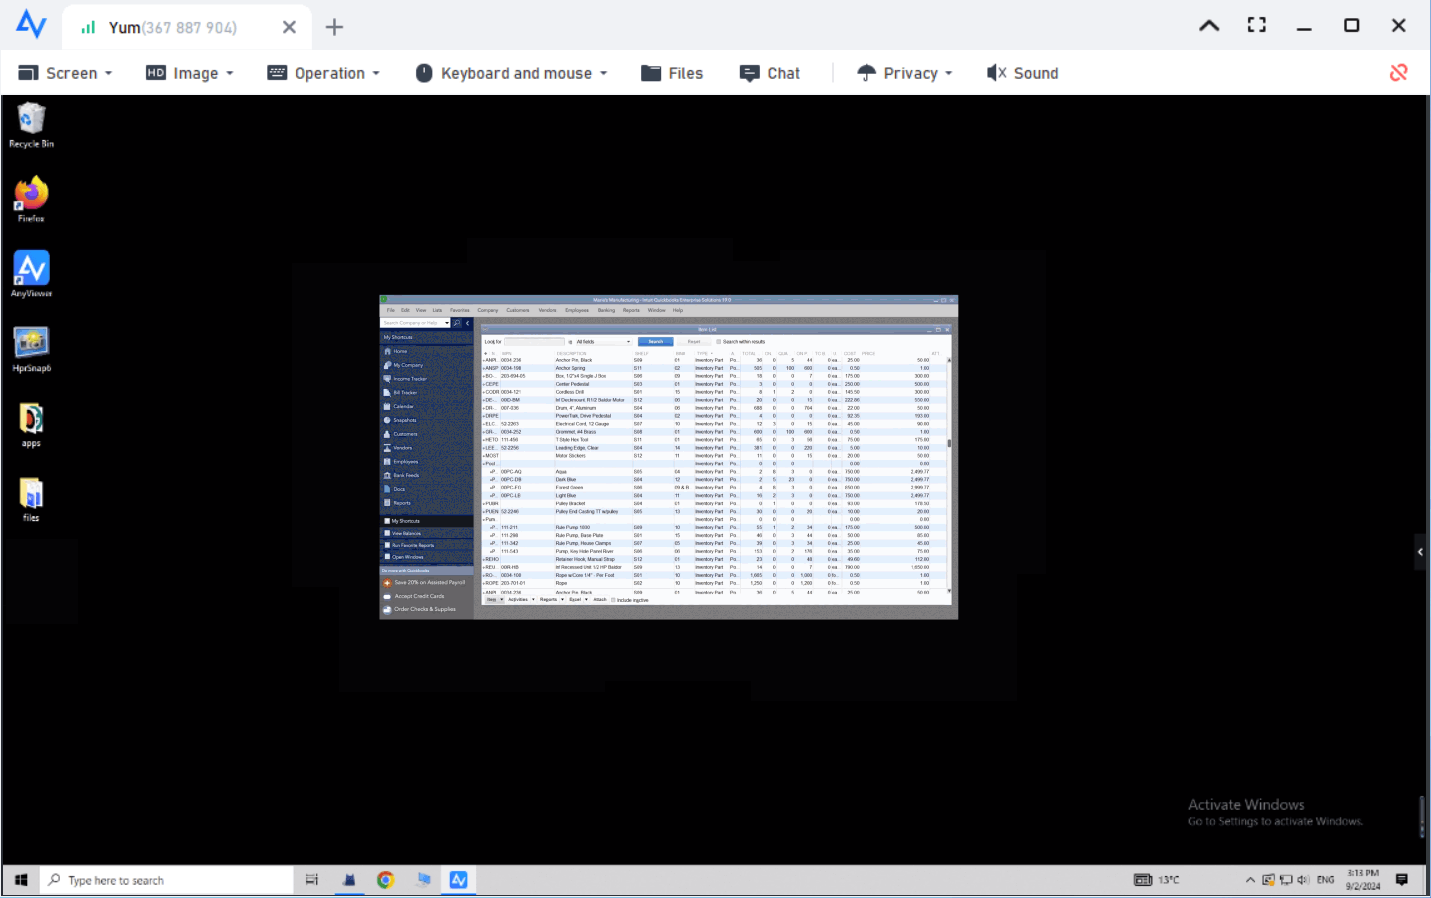This screenshot has width=1431, height=898.
Task: Open HprSnap6 desktop shortcut
Action: click(x=31, y=344)
